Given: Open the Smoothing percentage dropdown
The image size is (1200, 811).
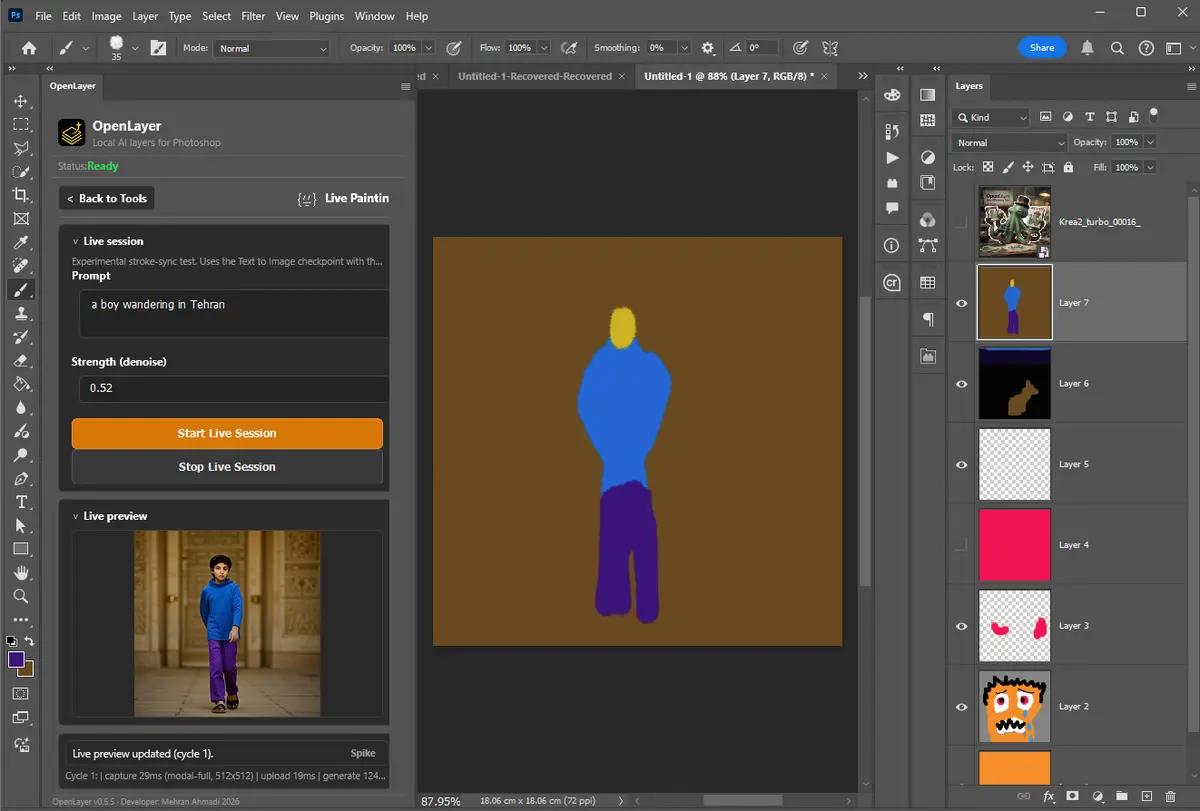Looking at the screenshot, I should click(x=684, y=48).
